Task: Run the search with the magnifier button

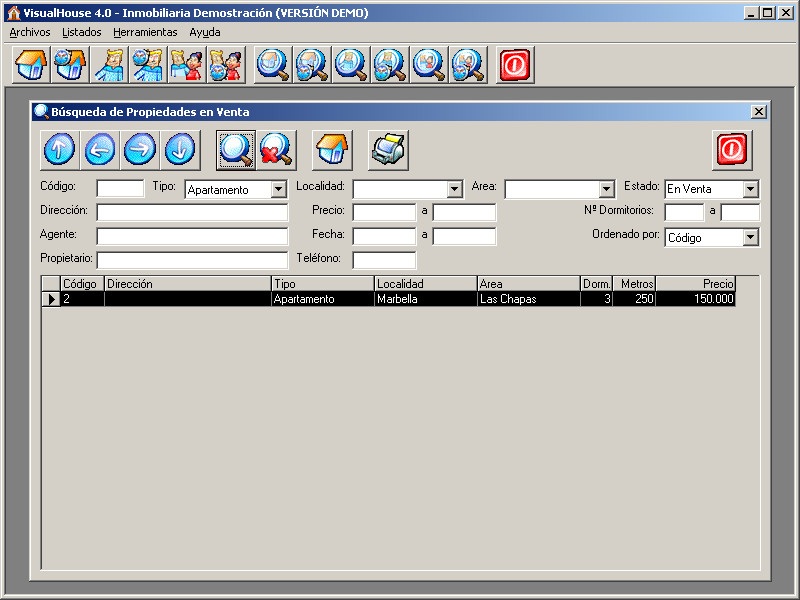Action: [x=236, y=150]
